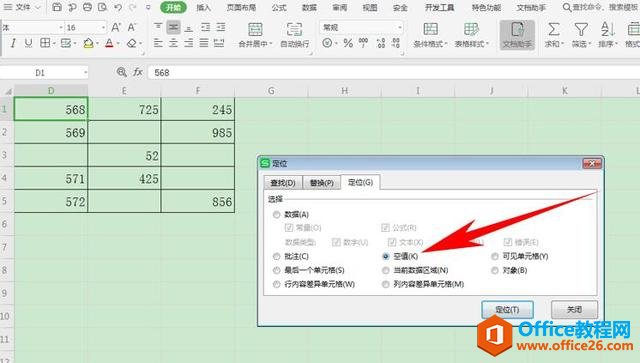Select cell containing 985
This screenshot has width=640, height=363.
coord(198,132)
